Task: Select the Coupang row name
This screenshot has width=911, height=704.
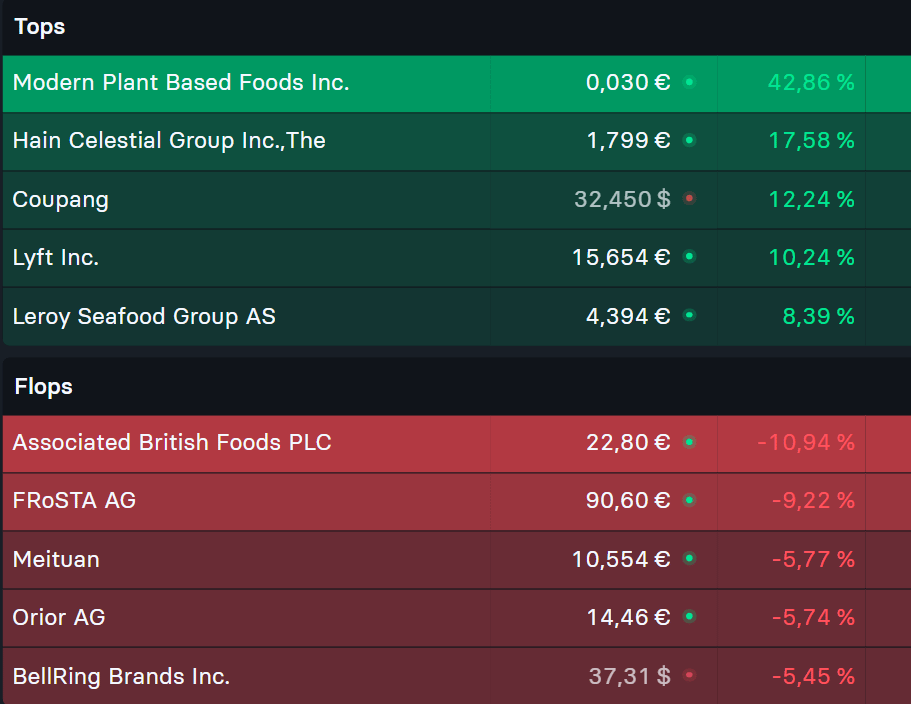Action: point(61,199)
